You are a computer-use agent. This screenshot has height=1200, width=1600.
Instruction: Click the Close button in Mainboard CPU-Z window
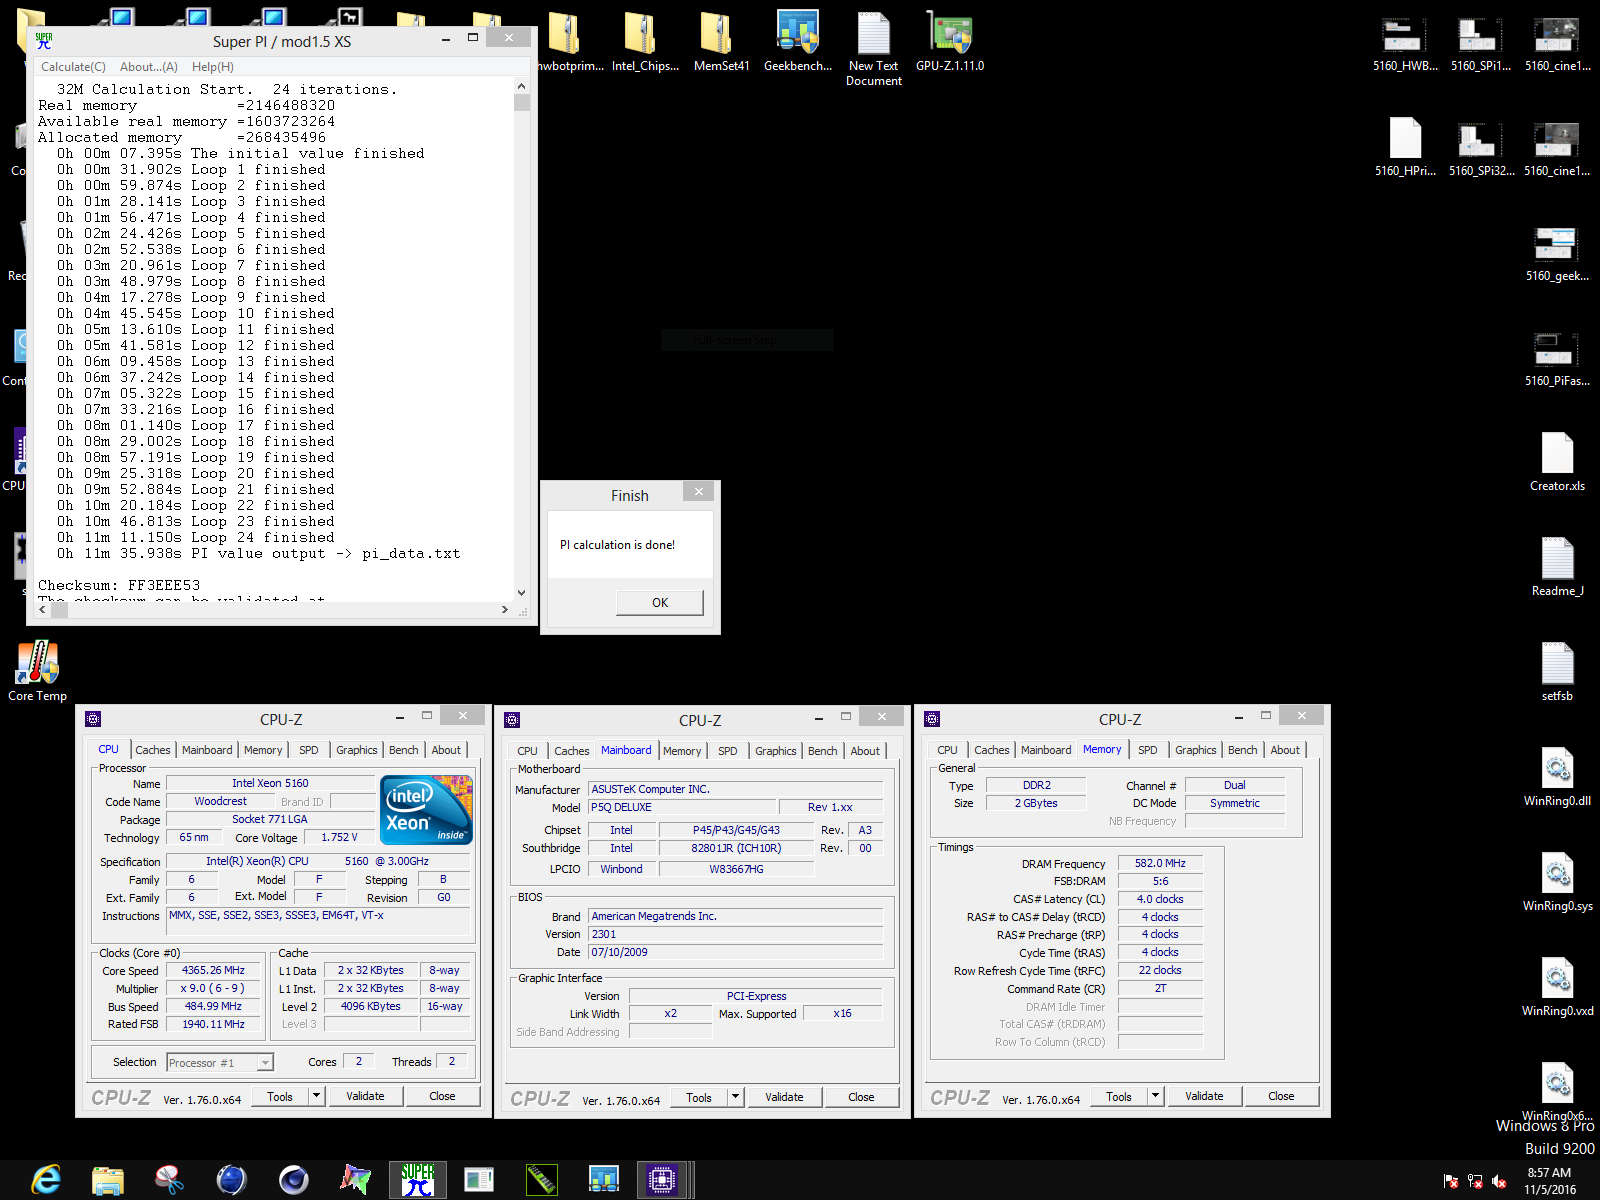coord(861,1097)
